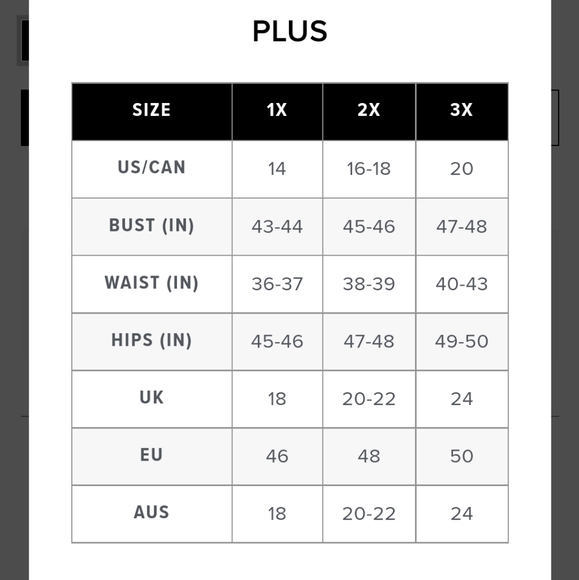Click the EU size 48 cell
This screenshot has width=579, height=580.
click(369, 456)
